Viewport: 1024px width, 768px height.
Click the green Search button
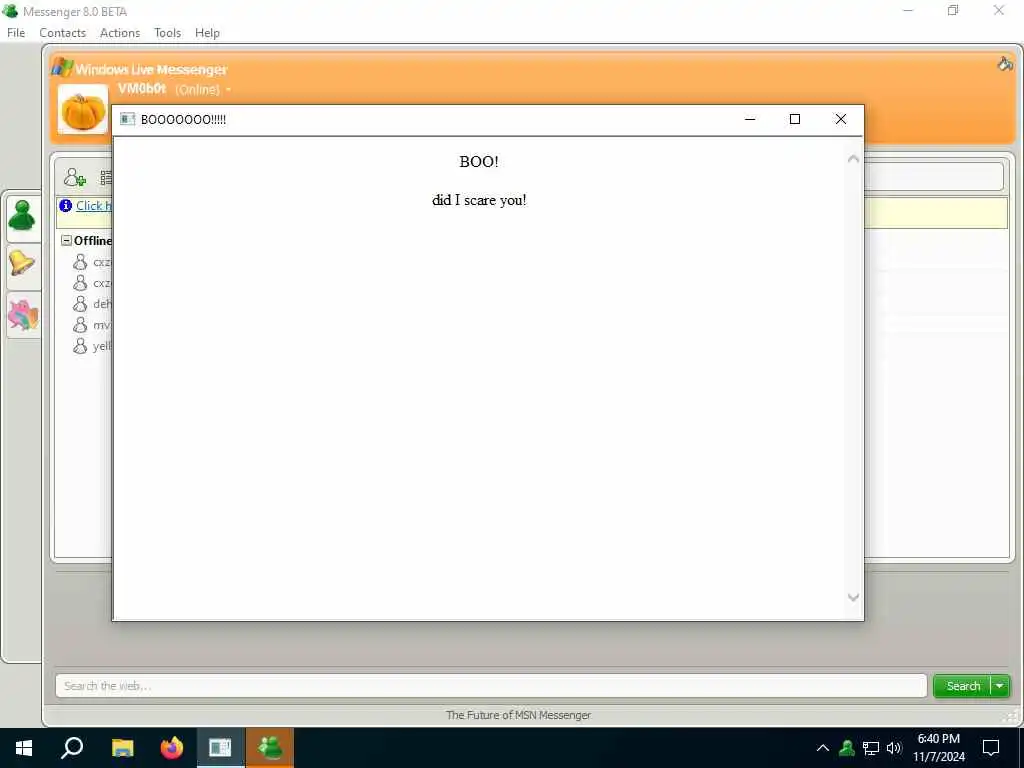963,686
